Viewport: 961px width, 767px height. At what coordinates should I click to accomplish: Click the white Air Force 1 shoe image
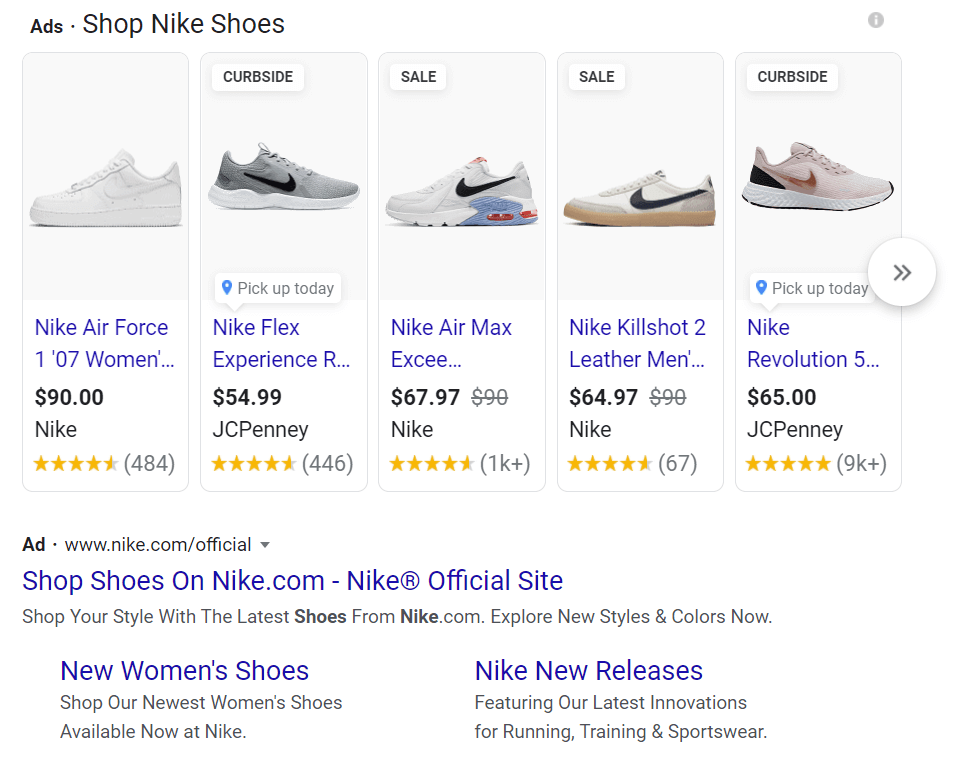coord(105,187)
